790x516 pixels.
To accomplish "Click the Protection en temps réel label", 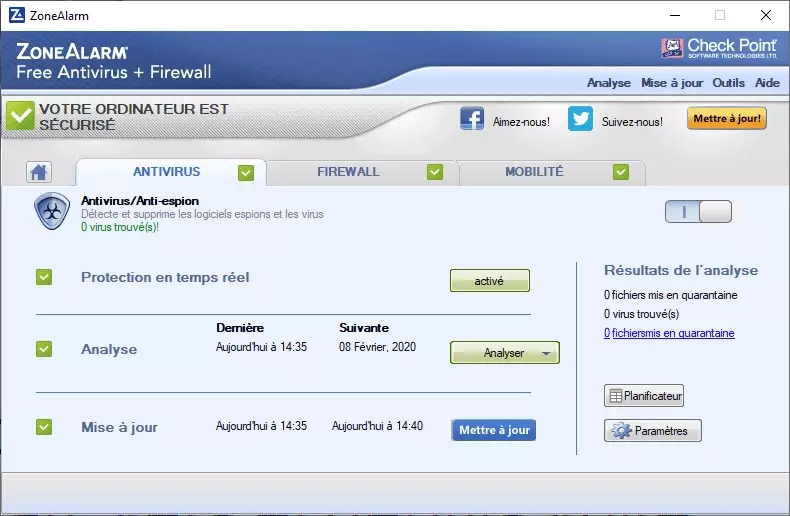I will tap(165, 277).
